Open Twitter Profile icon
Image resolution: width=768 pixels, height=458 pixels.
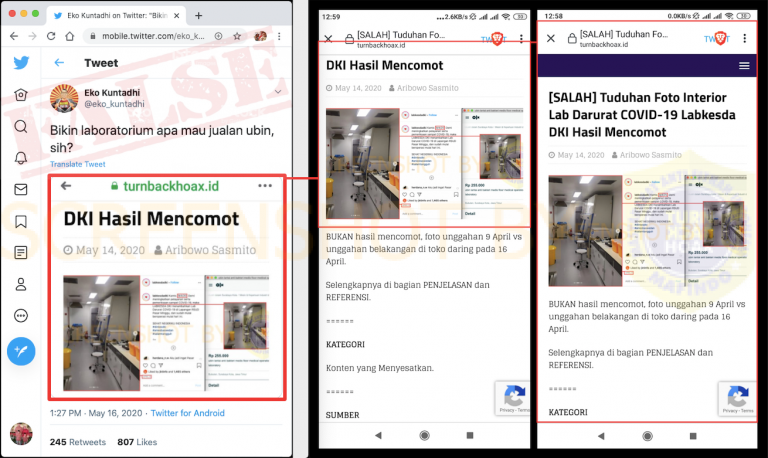click(21, 284)
